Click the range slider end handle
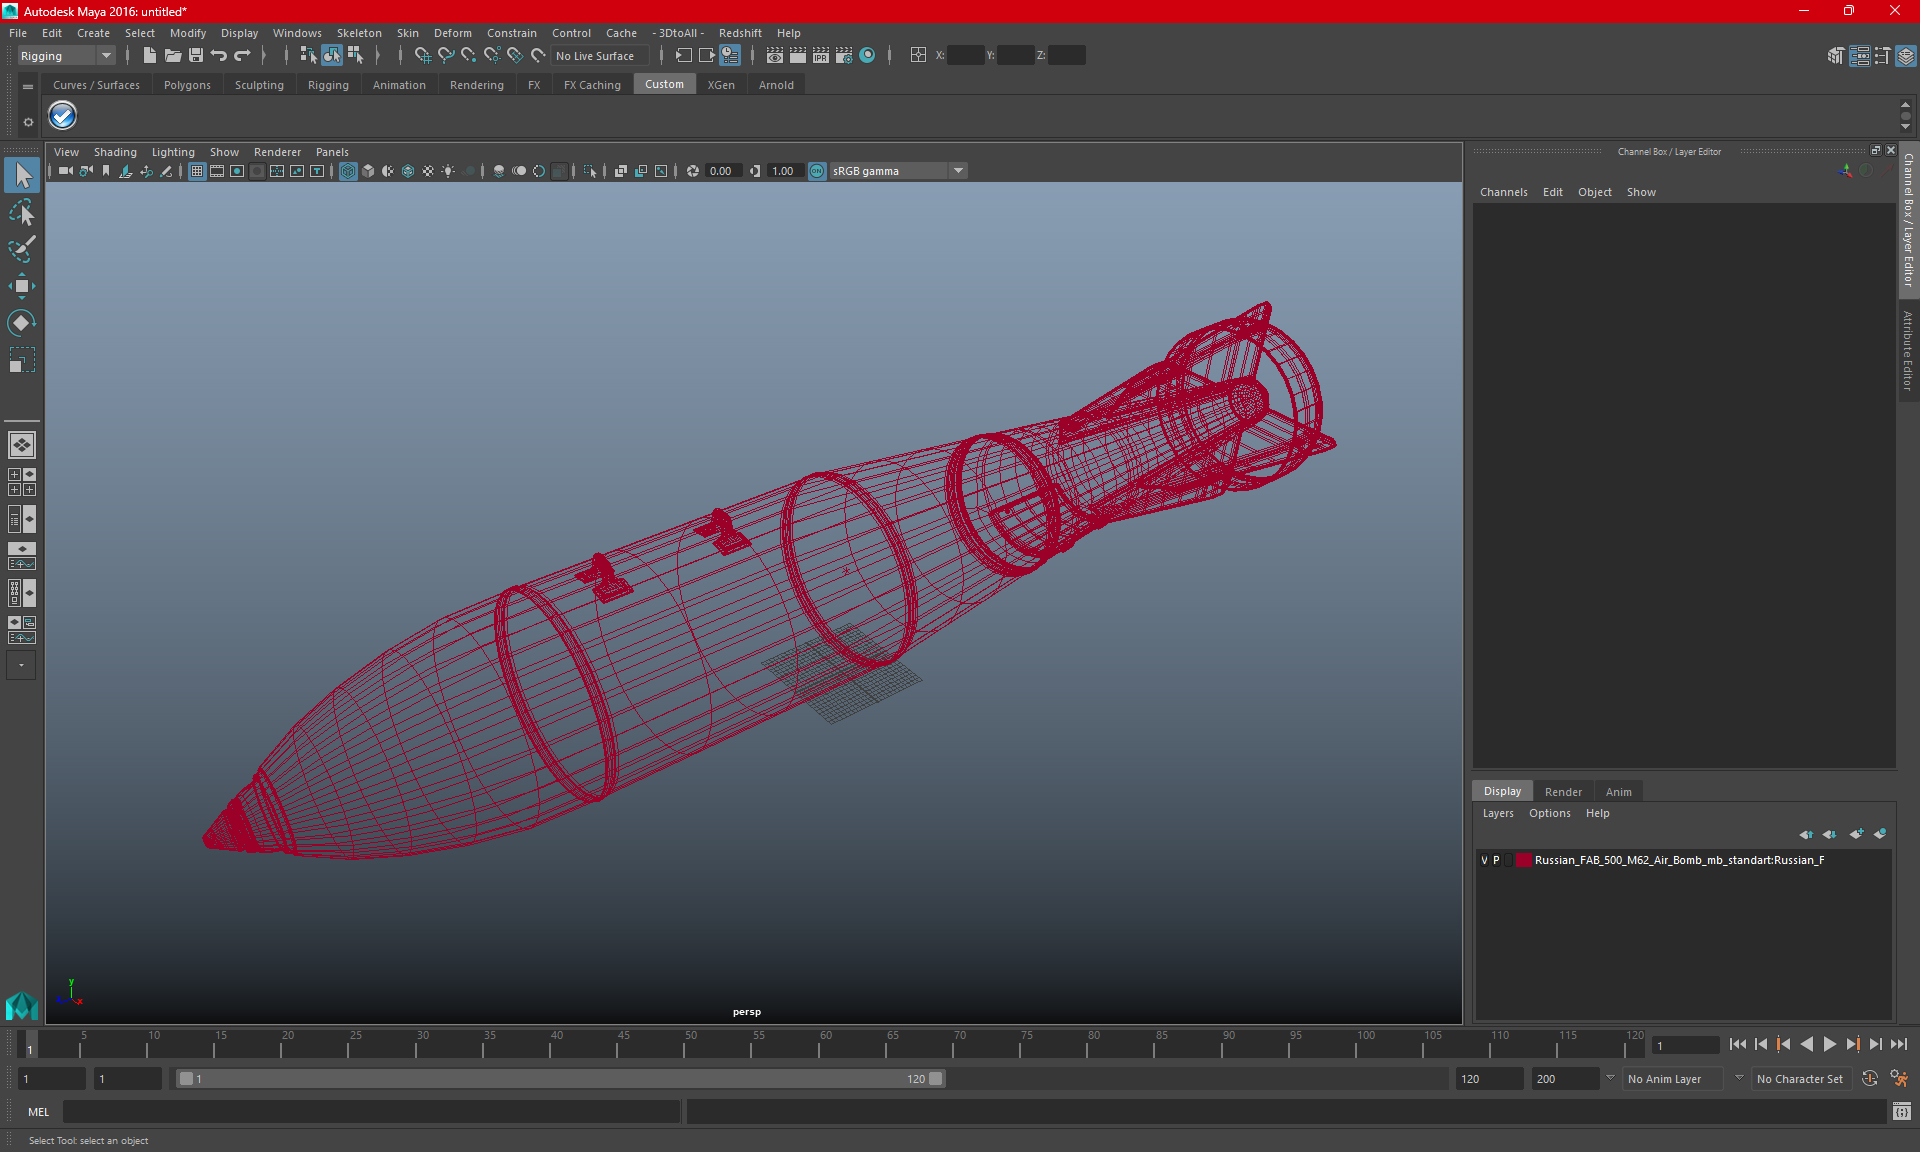1920x1152 pixels. [935, 1079]
